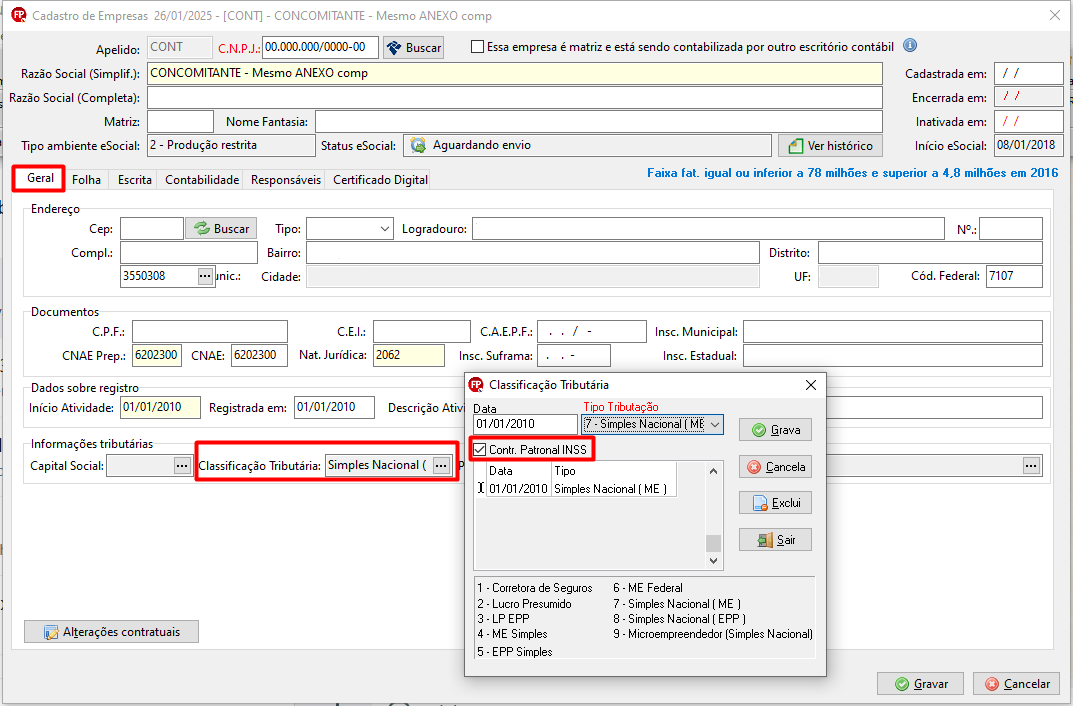The height and width of the screenshot is (706, 1073).
Task: Click scroll down arrow in classification list
Action: pyautogui.click(x=713, y=560)
